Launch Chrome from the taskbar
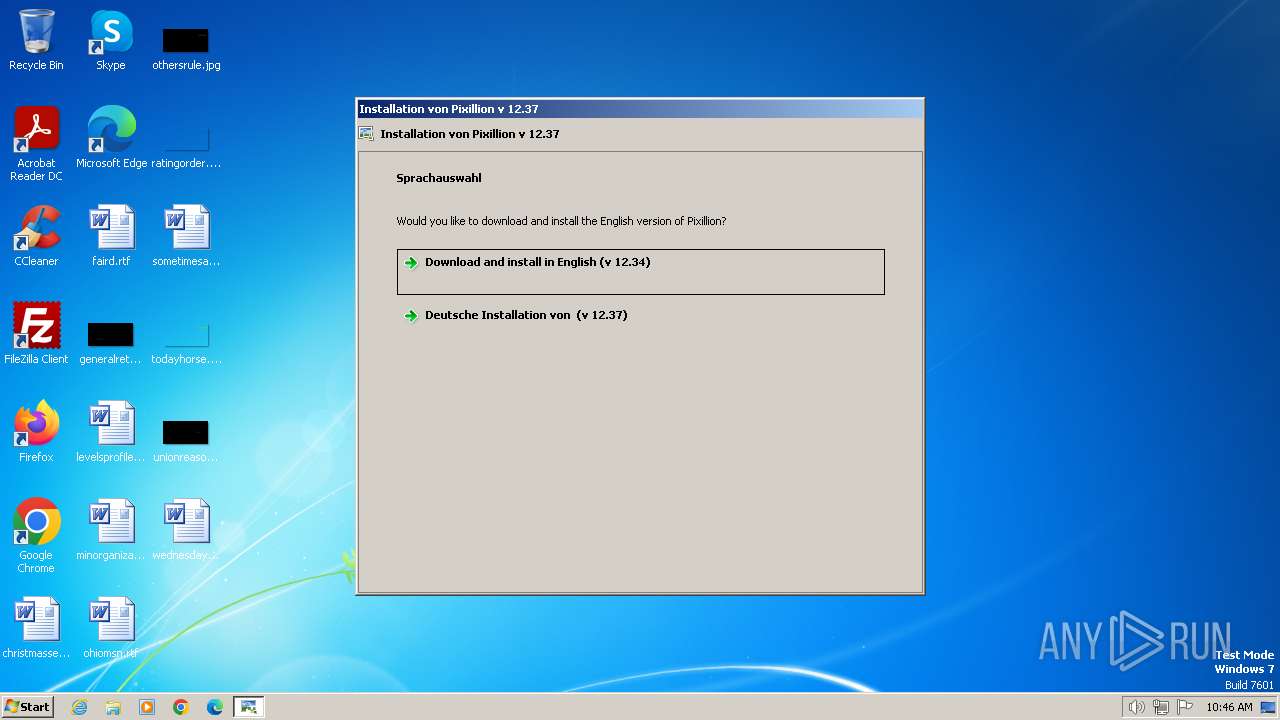This screenshot has height=720, width=1280. tap(181, 707)
